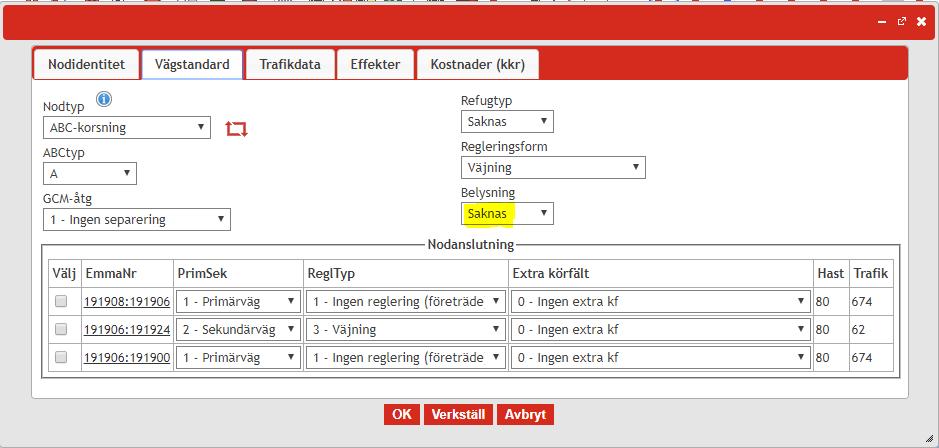Open Extra körfält dropdown for row 191908:191906

coord(661,302)
